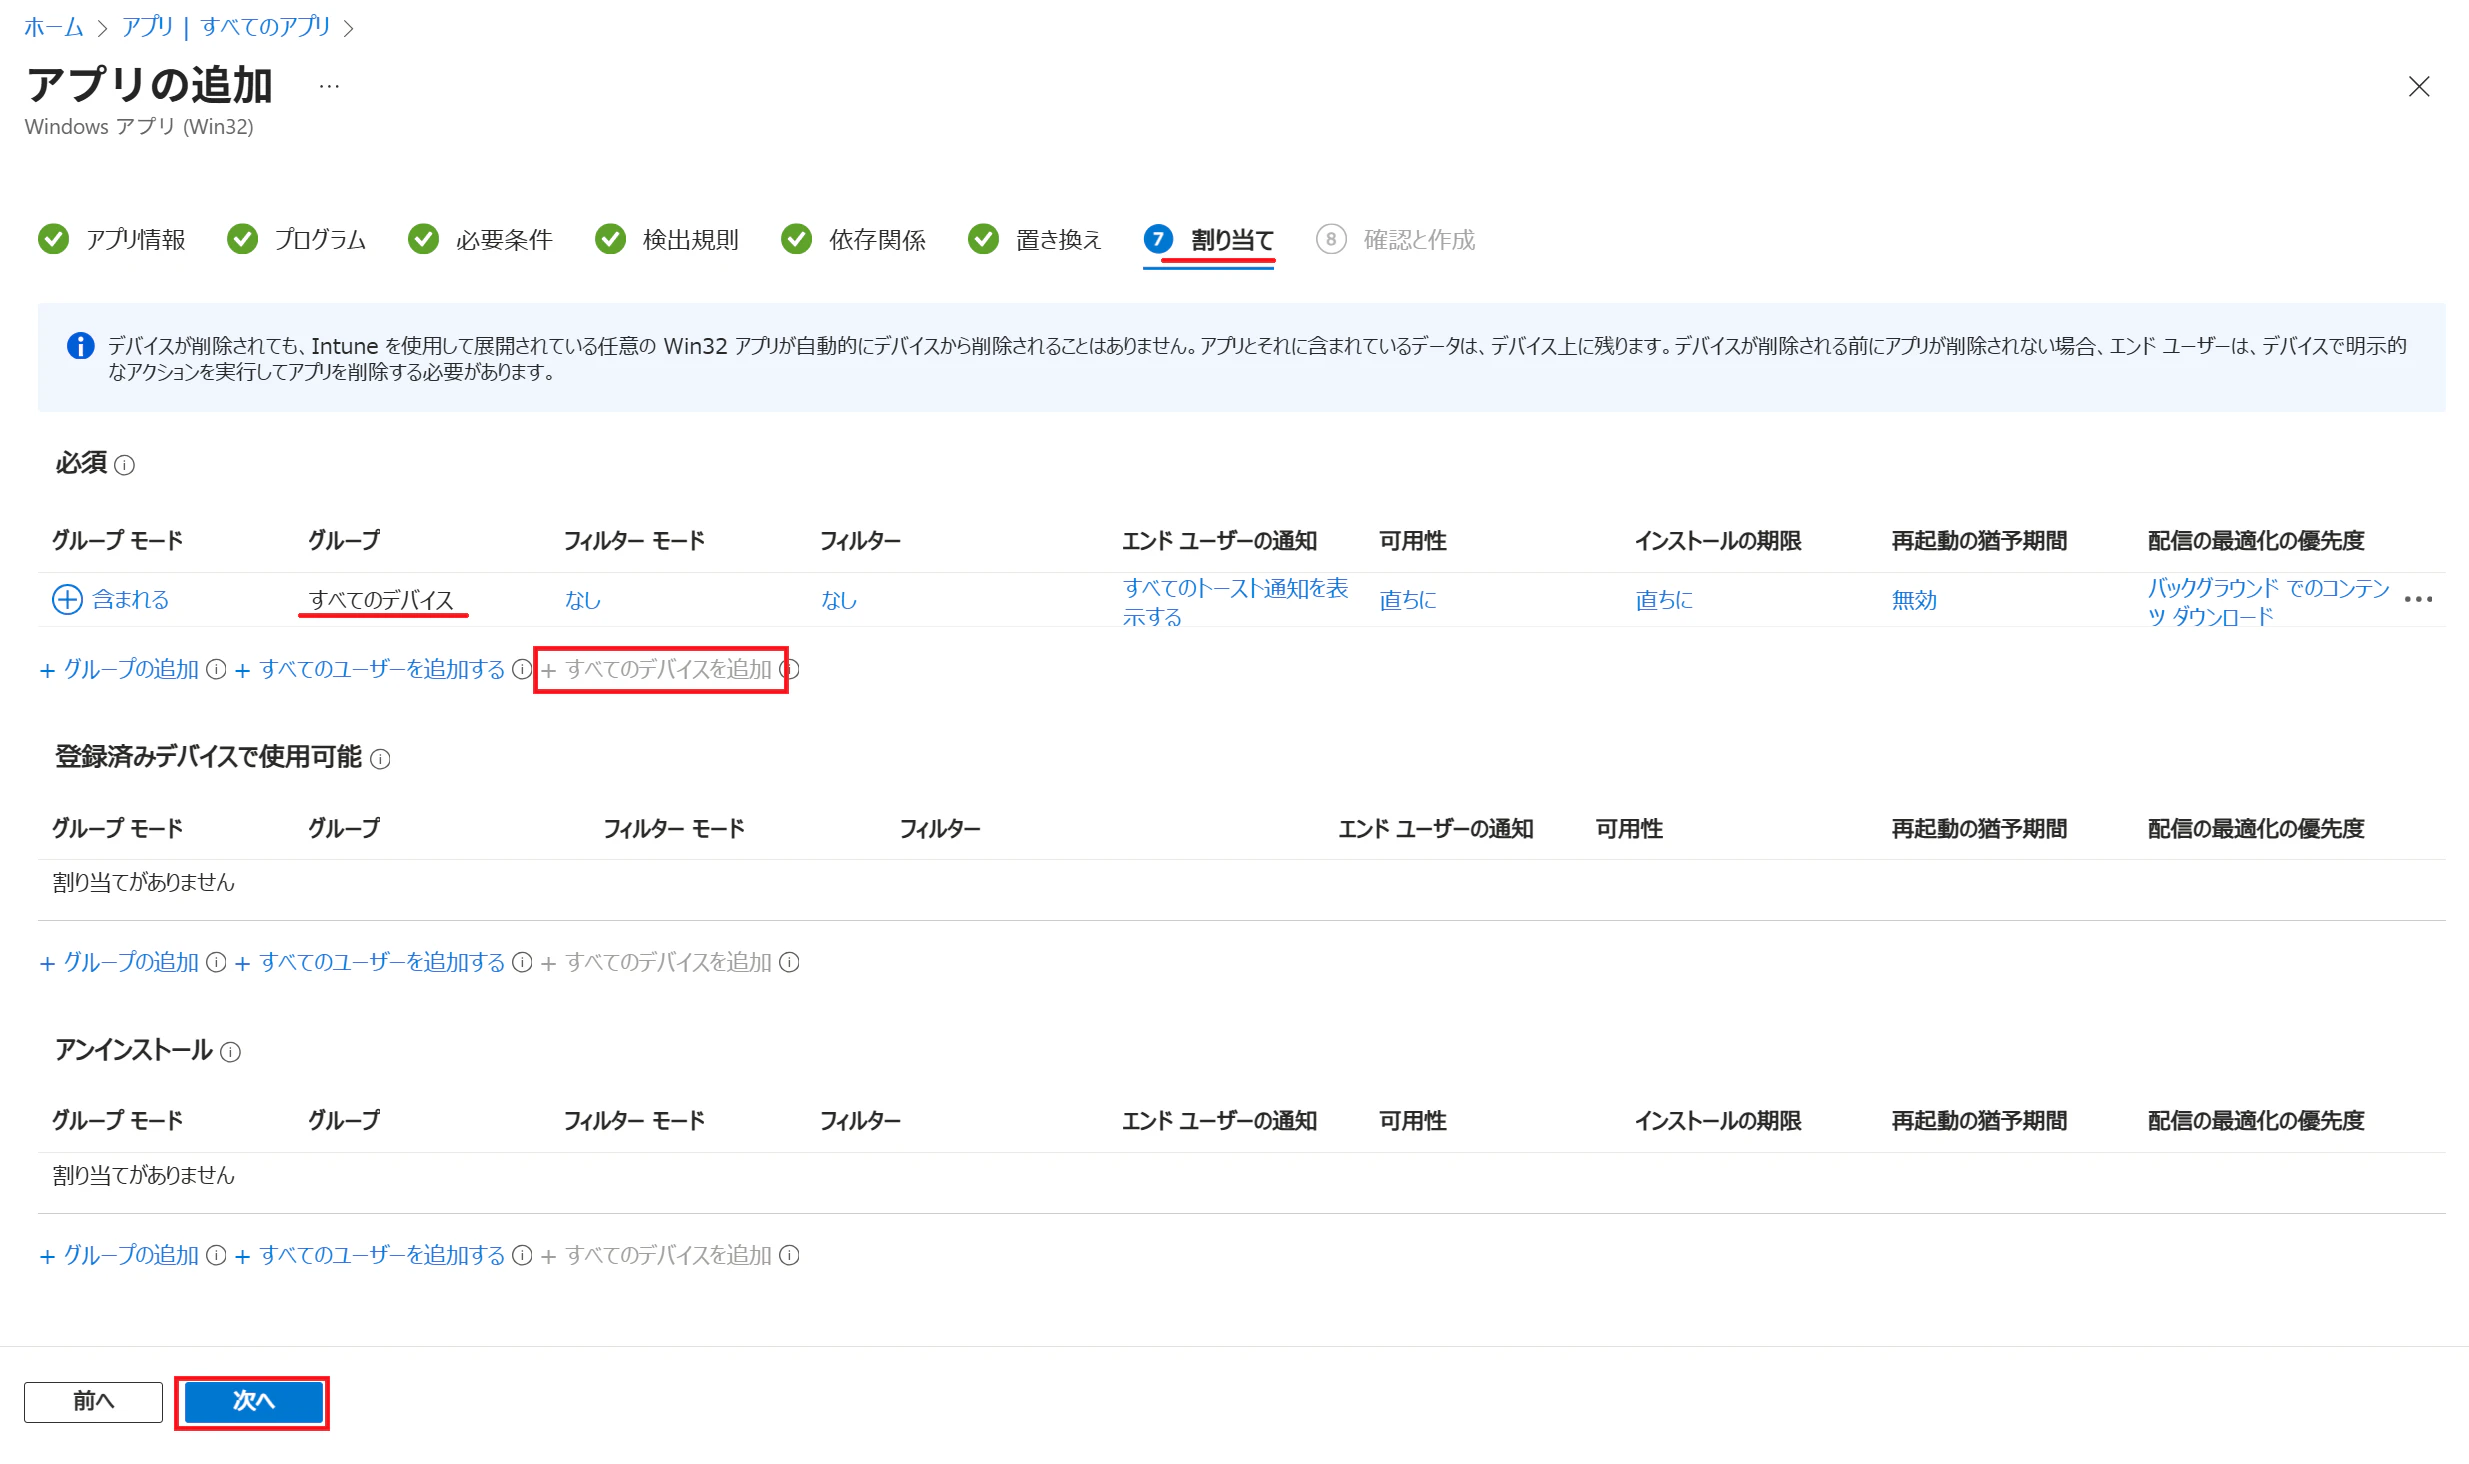Add all users under 登録済みデバイスで使用可能
Screen dimensions: 2469x1464
pos(370,962)
